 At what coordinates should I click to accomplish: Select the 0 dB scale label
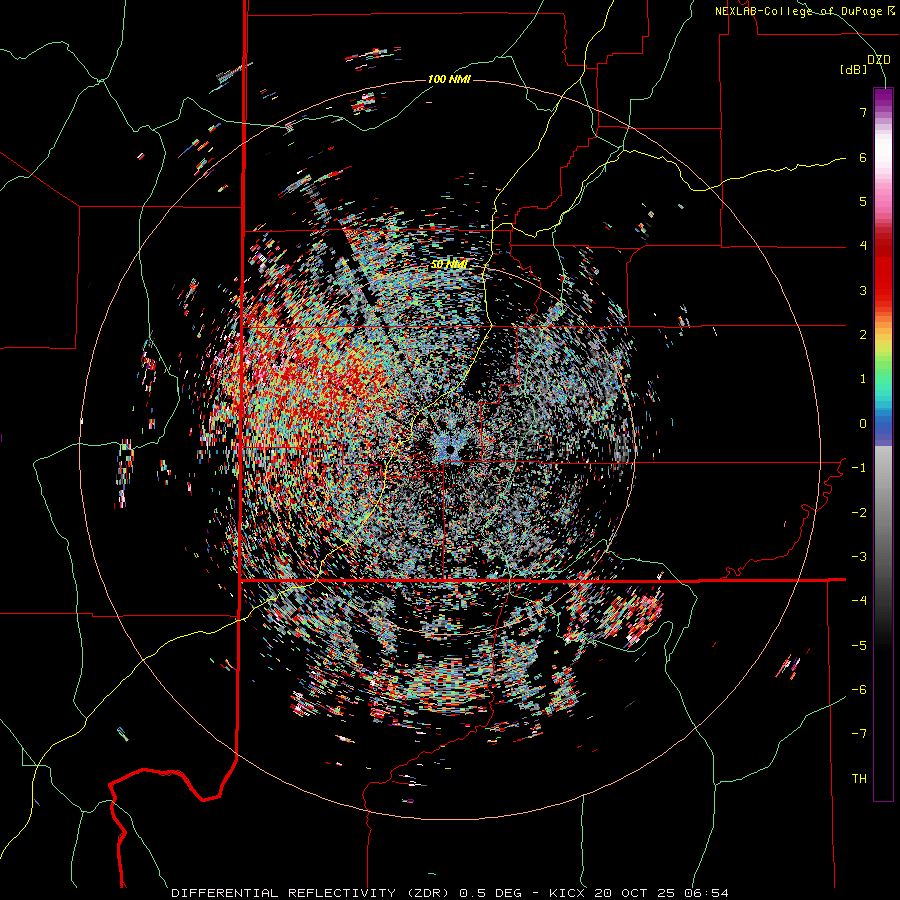(863, 424)
